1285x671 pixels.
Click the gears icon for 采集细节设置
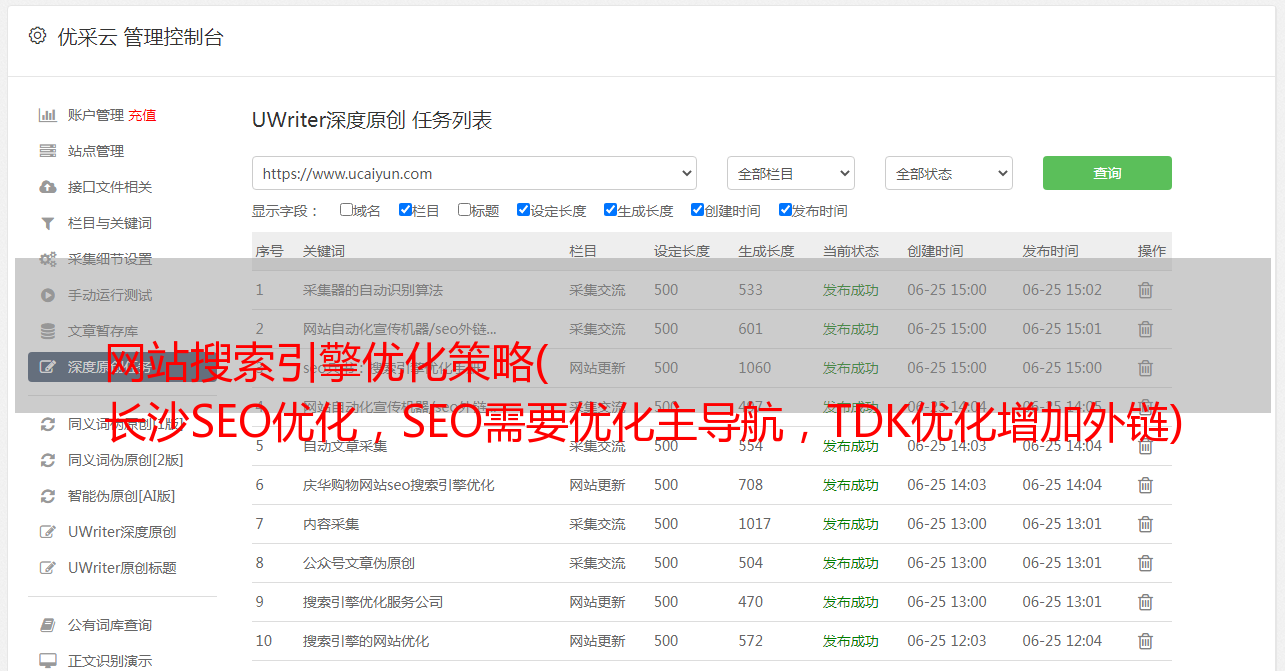(x=47, y=259)
